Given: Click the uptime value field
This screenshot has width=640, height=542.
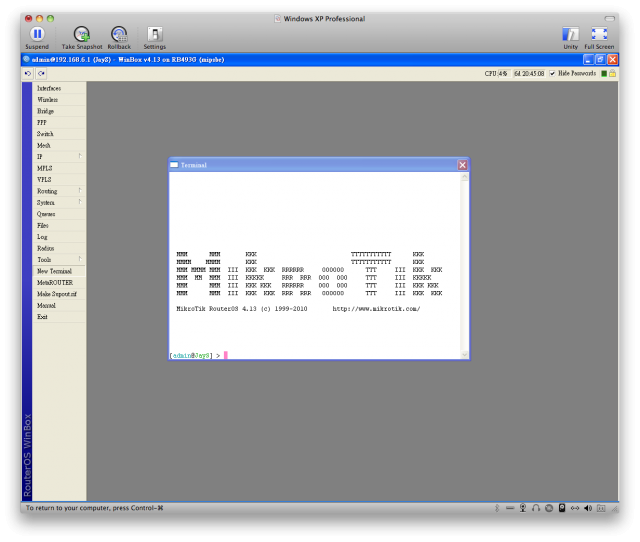Looking at the screenshot, I should click(529, 73).
